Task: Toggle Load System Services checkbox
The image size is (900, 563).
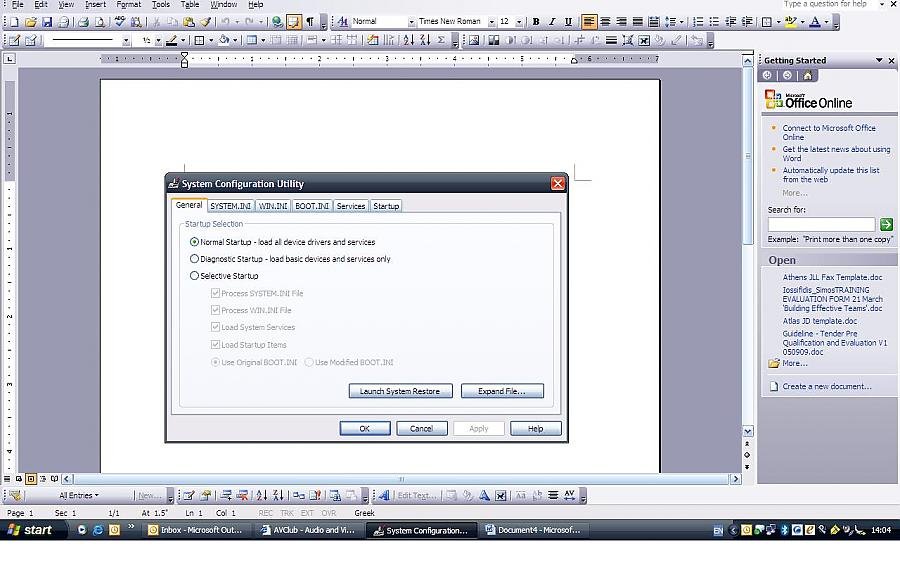Action: pos(215,327)
